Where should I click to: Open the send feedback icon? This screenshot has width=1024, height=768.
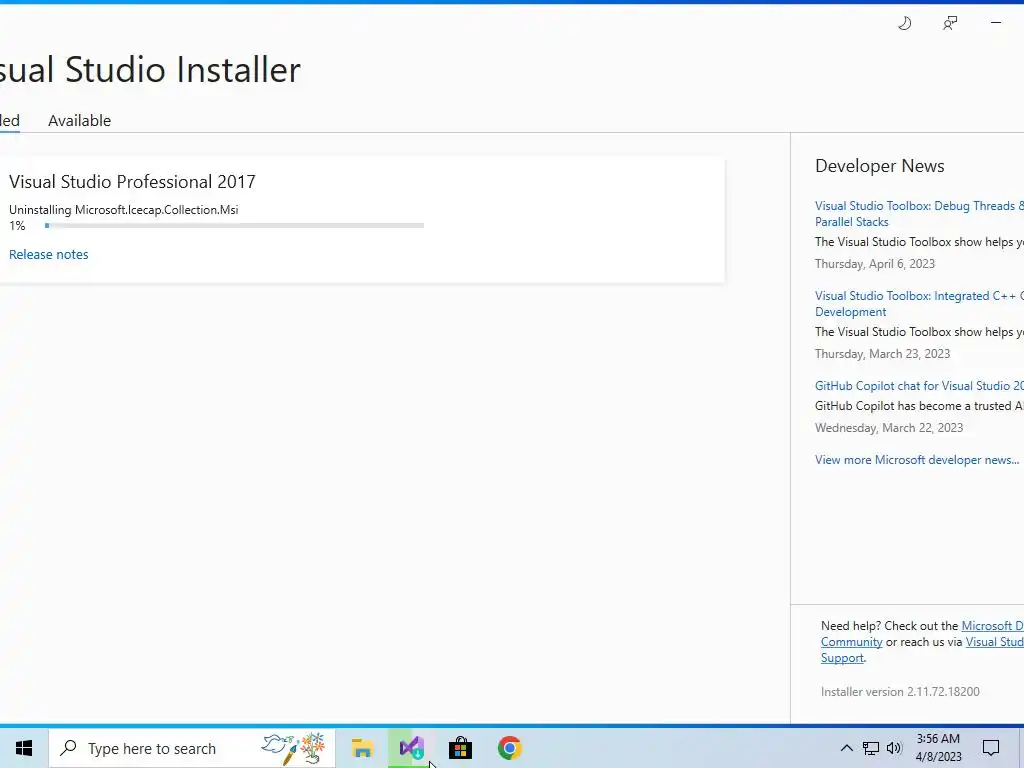coord(950,24)
